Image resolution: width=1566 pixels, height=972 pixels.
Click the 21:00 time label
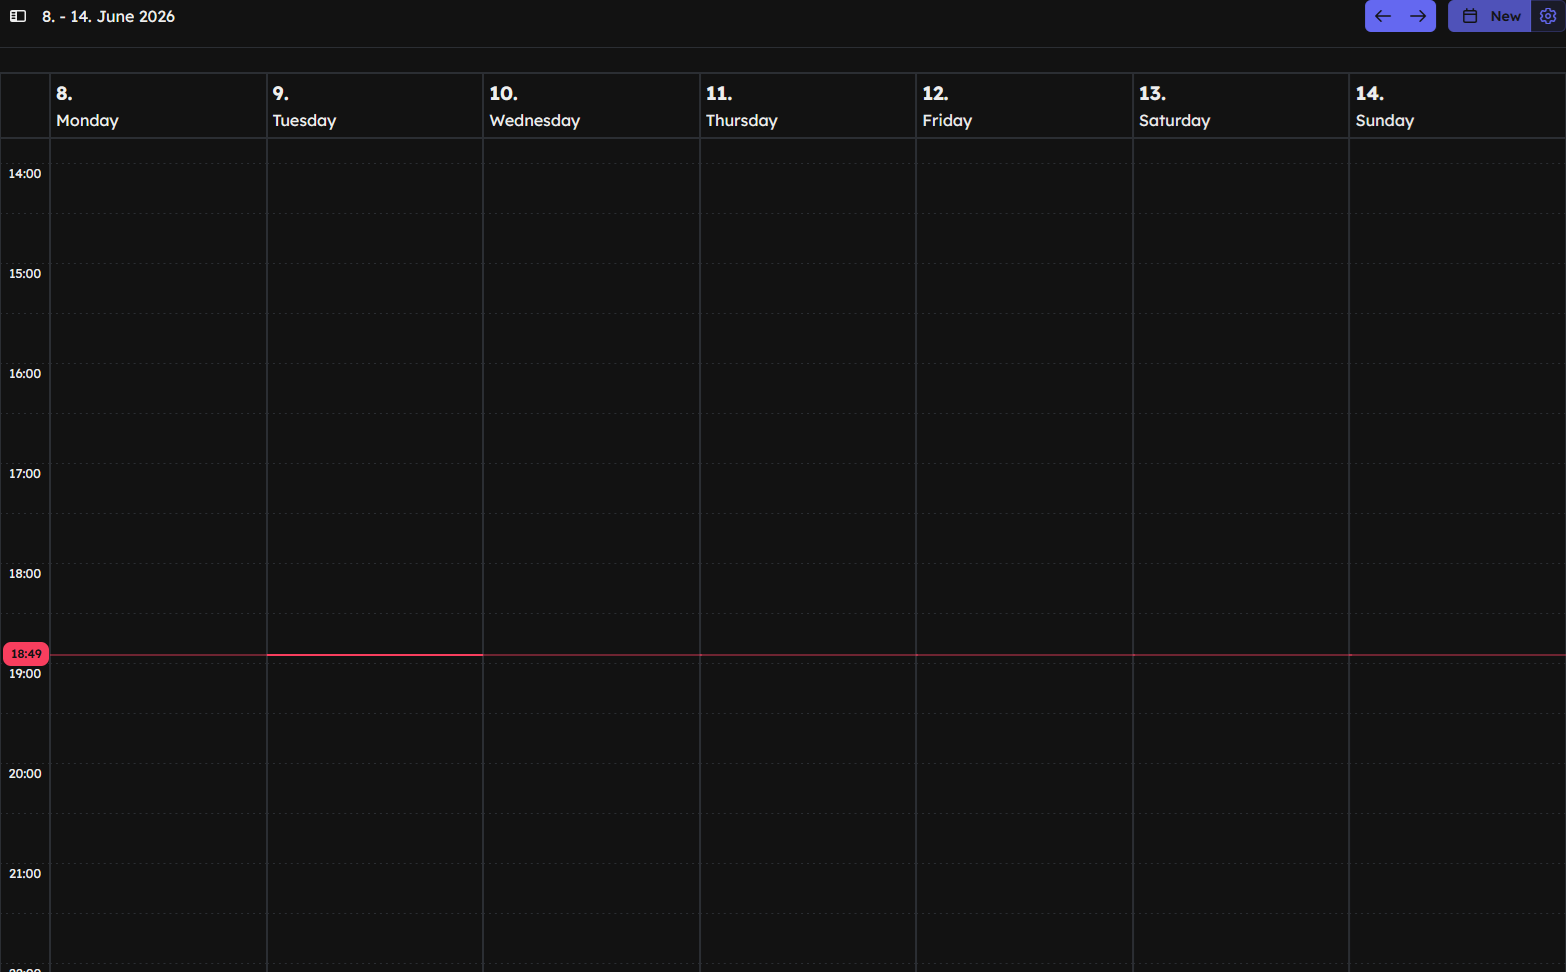tap(25, 874)
